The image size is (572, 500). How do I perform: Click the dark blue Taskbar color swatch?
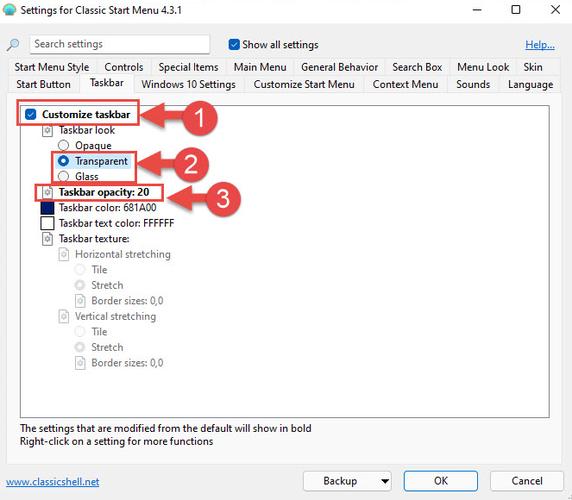(x=47, y=208)
